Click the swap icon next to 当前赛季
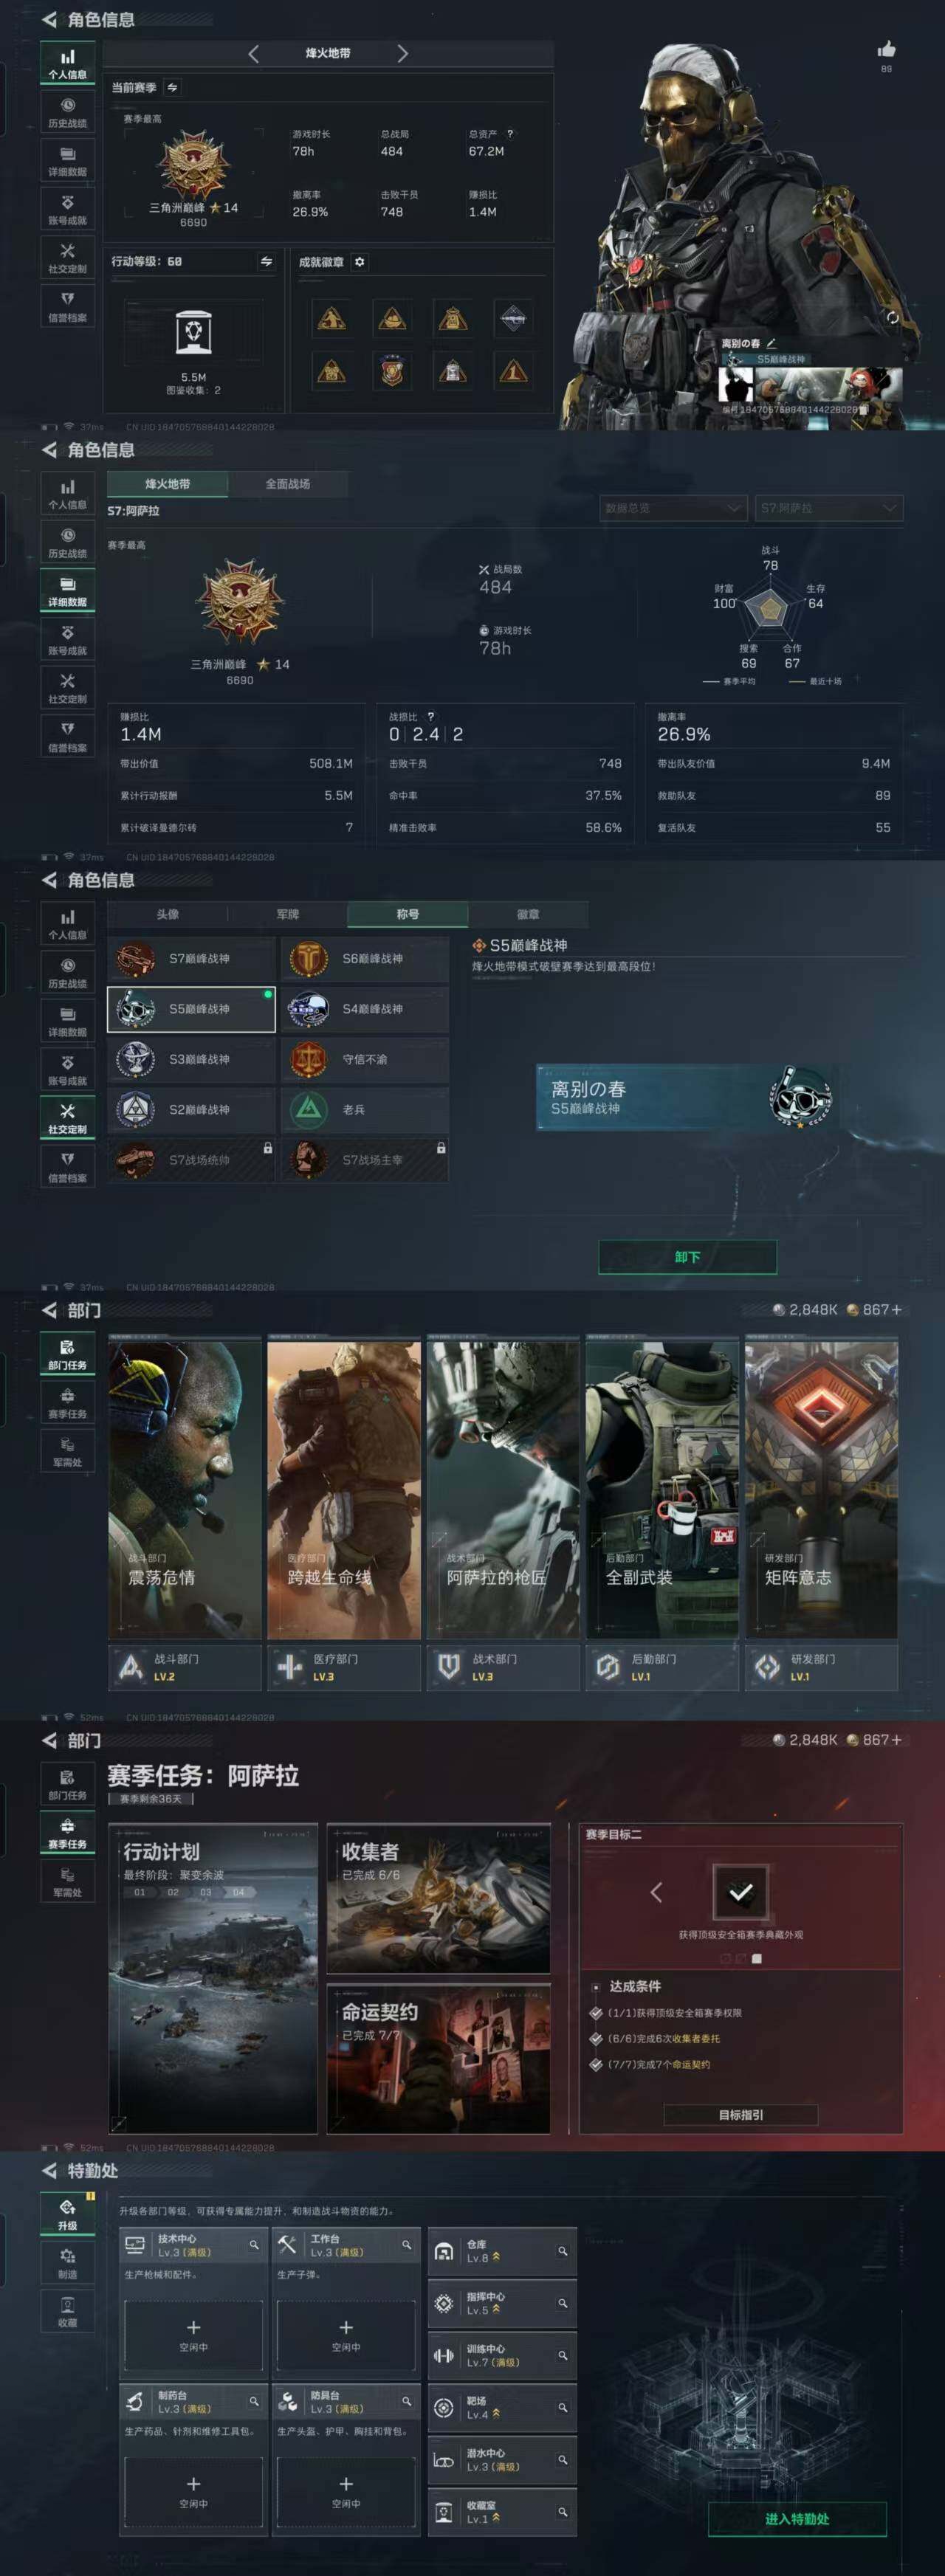 [172, 88]
